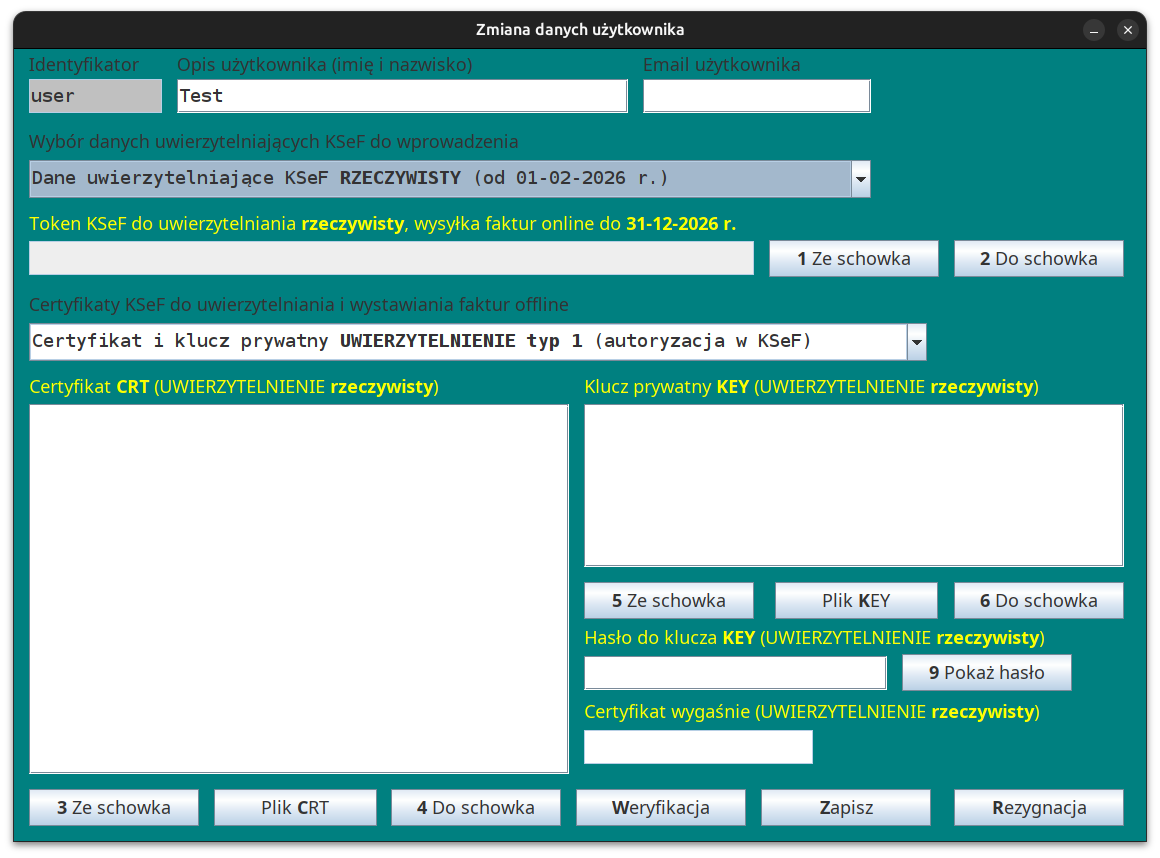
Task: Click the '2 Do schowka' token copy button
Action: pyautogui.click(x=1038, y=259)
